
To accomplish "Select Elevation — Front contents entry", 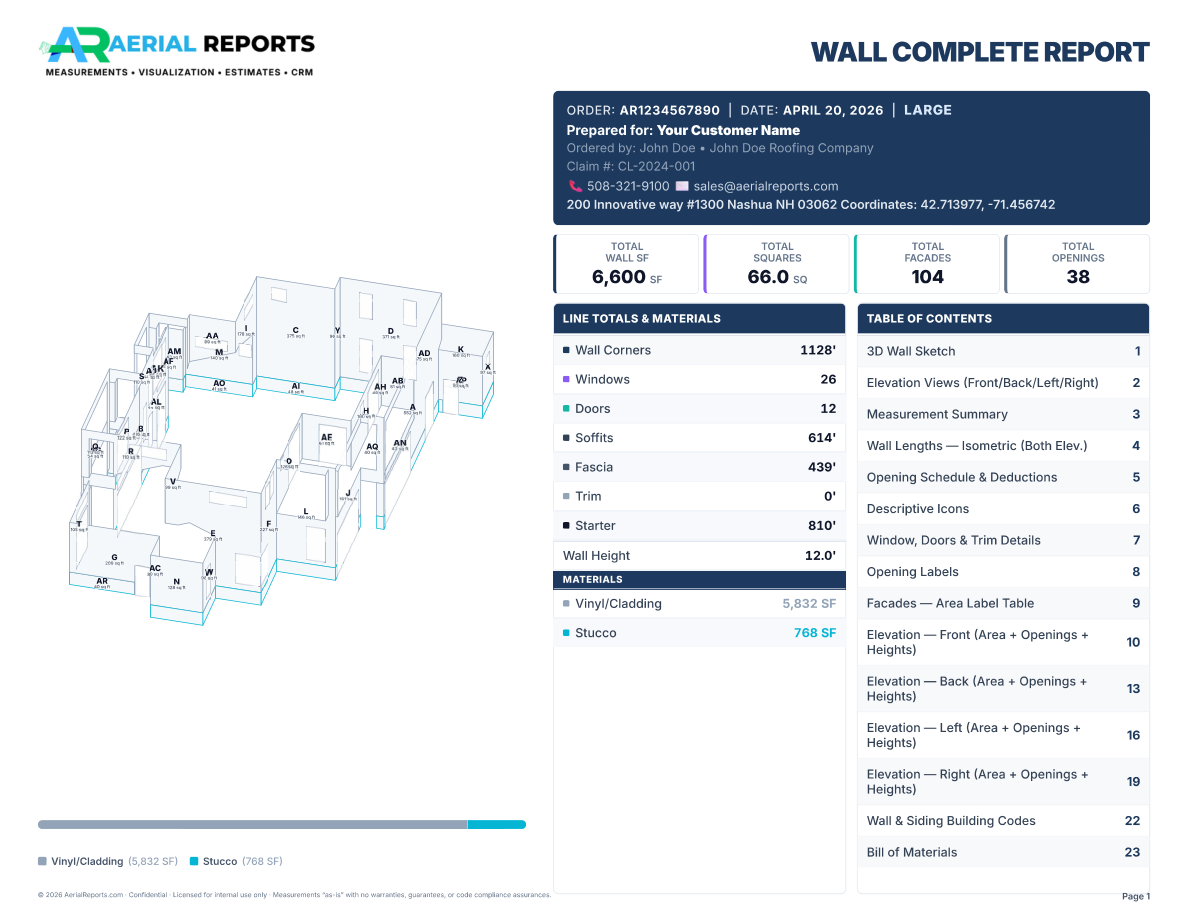I will (x=1003, y=642).
